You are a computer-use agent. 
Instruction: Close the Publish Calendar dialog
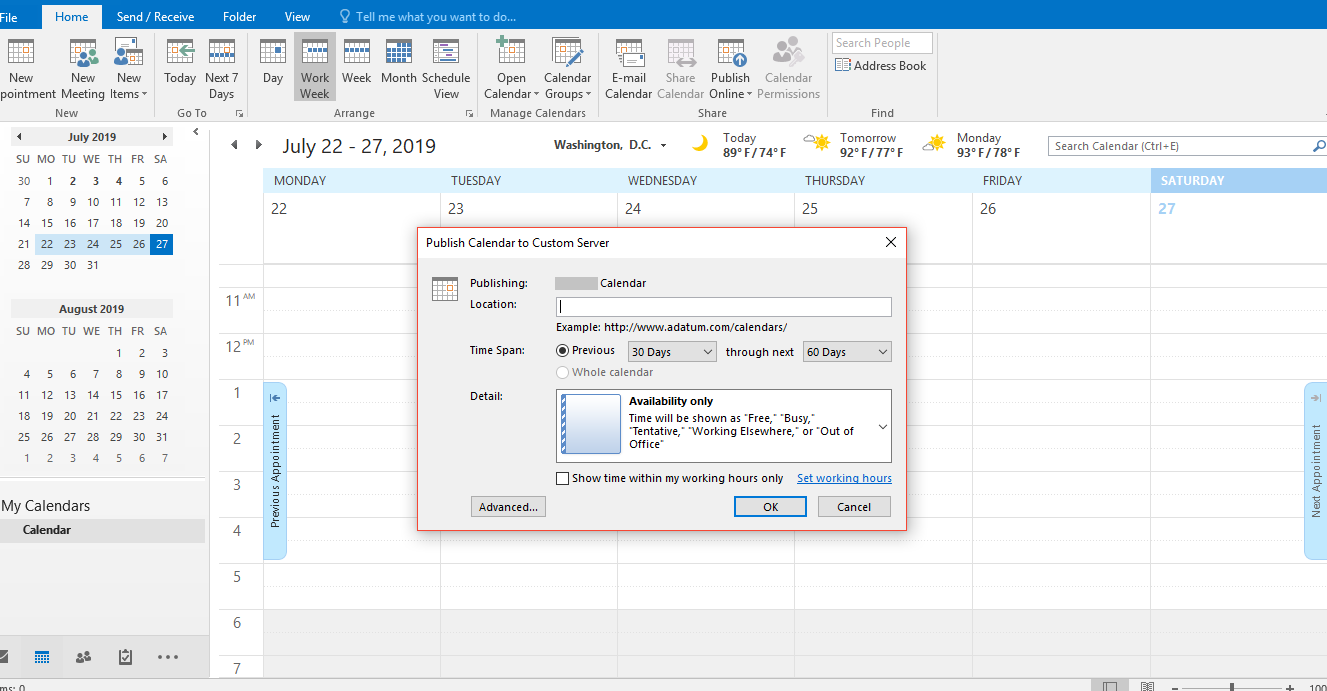890,242
